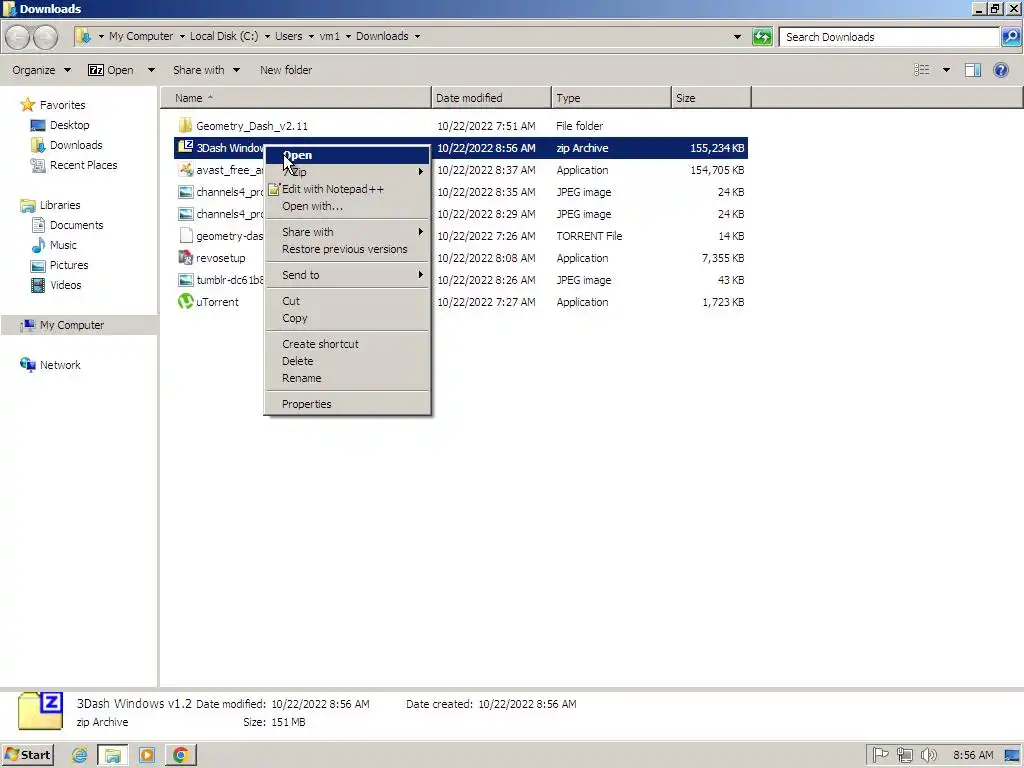Screen dimensions: 1024x768
Task: Click the green refresh icon beside address bar
Action: tap(761, 37)
